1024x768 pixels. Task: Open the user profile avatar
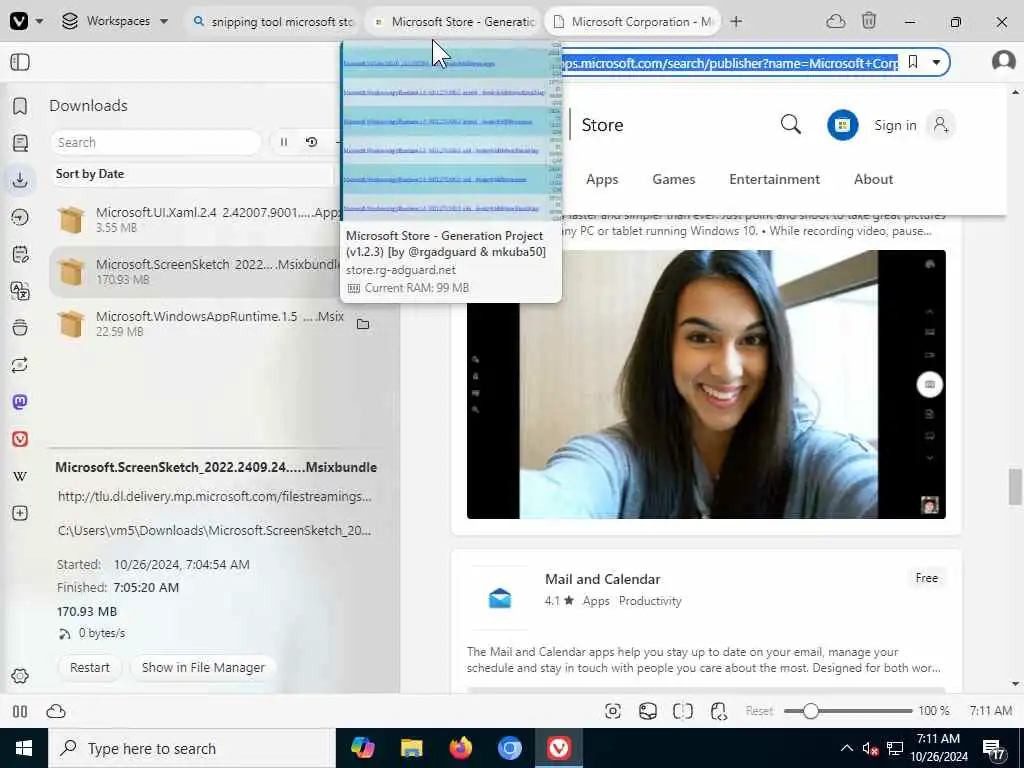tap(1003, 61)
